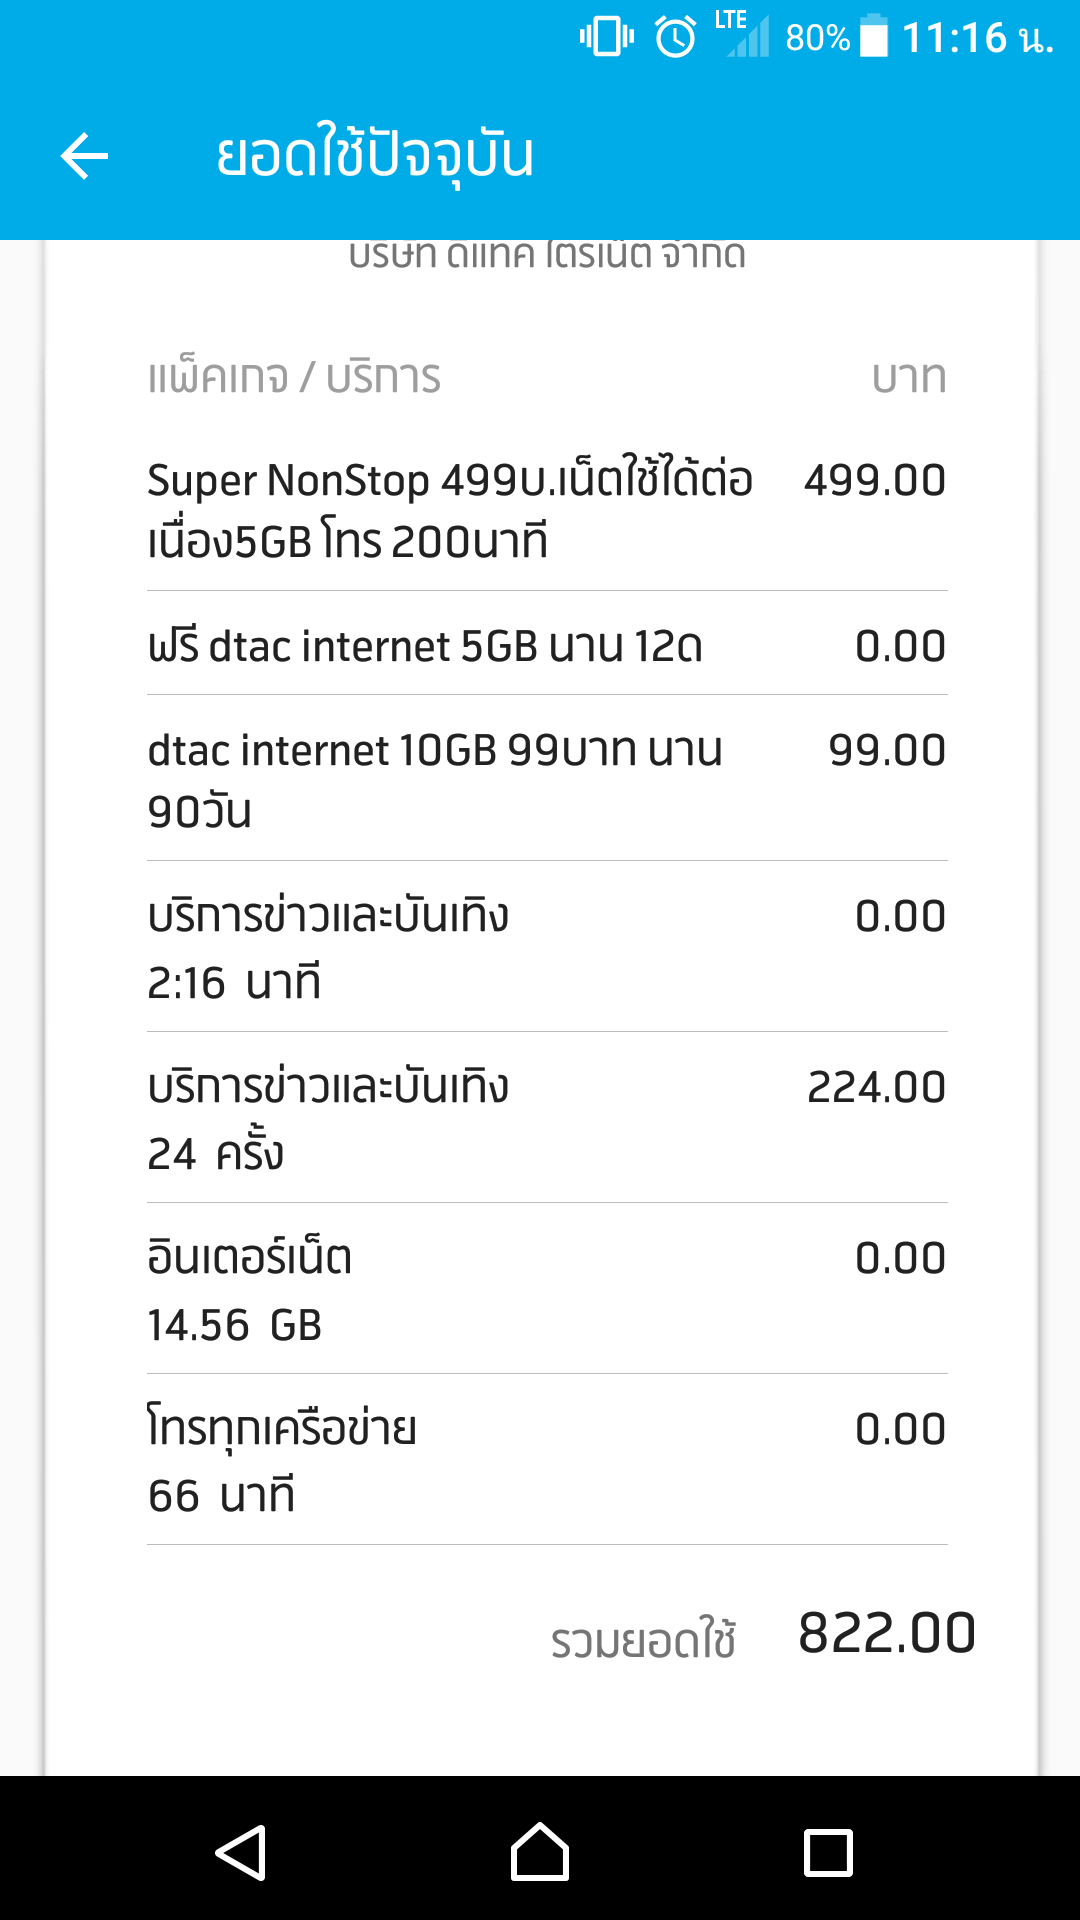Tap the alarm clock status icon
The width and height of the screenshot is (1080, 1920).
tap(675, 38)
